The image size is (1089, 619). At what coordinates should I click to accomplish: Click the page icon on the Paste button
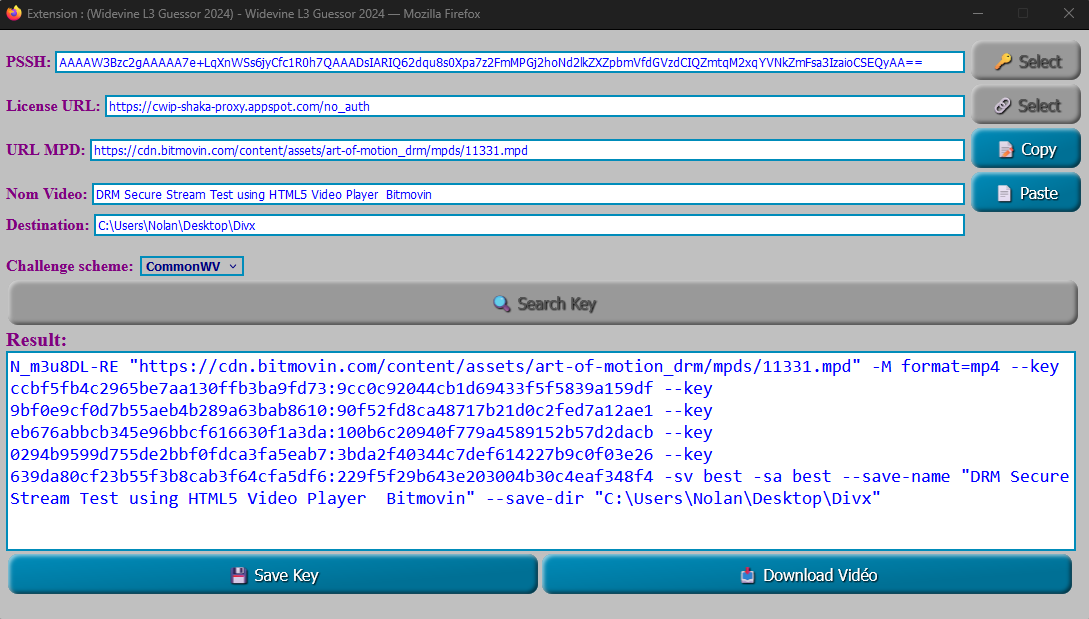click(1004, 193)
